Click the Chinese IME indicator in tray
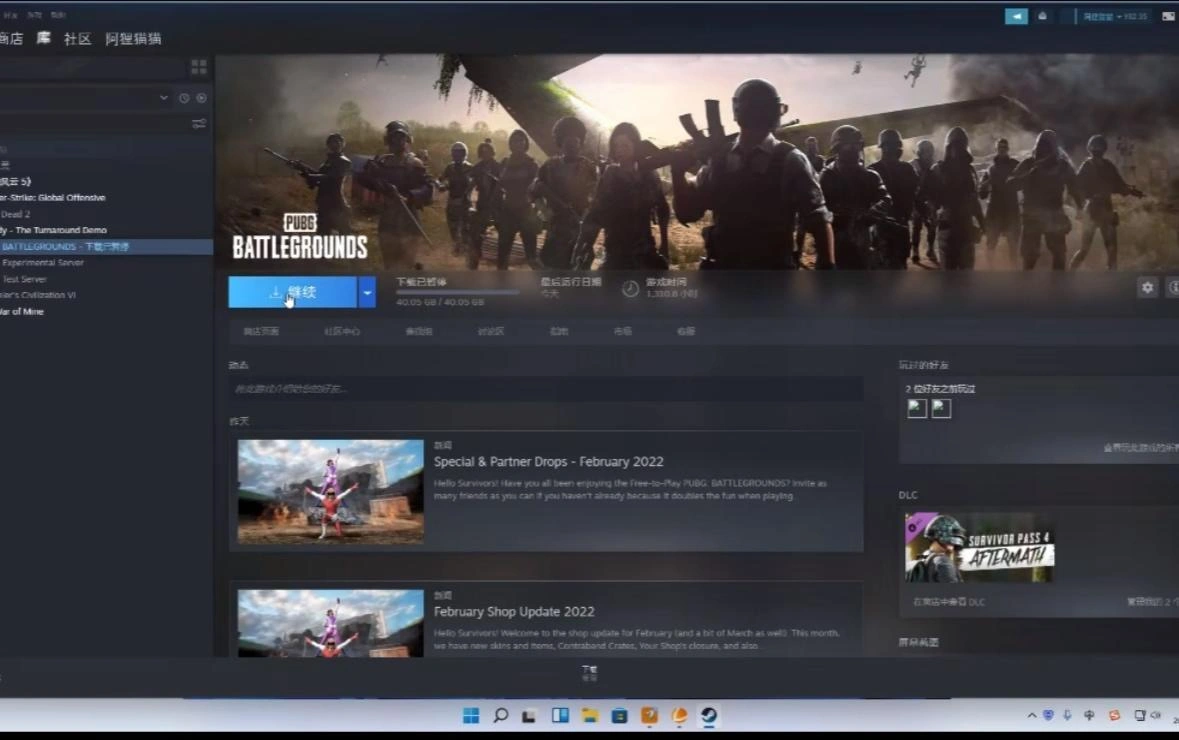This screenshot has height=740, width=1179. coord(1089,715)
